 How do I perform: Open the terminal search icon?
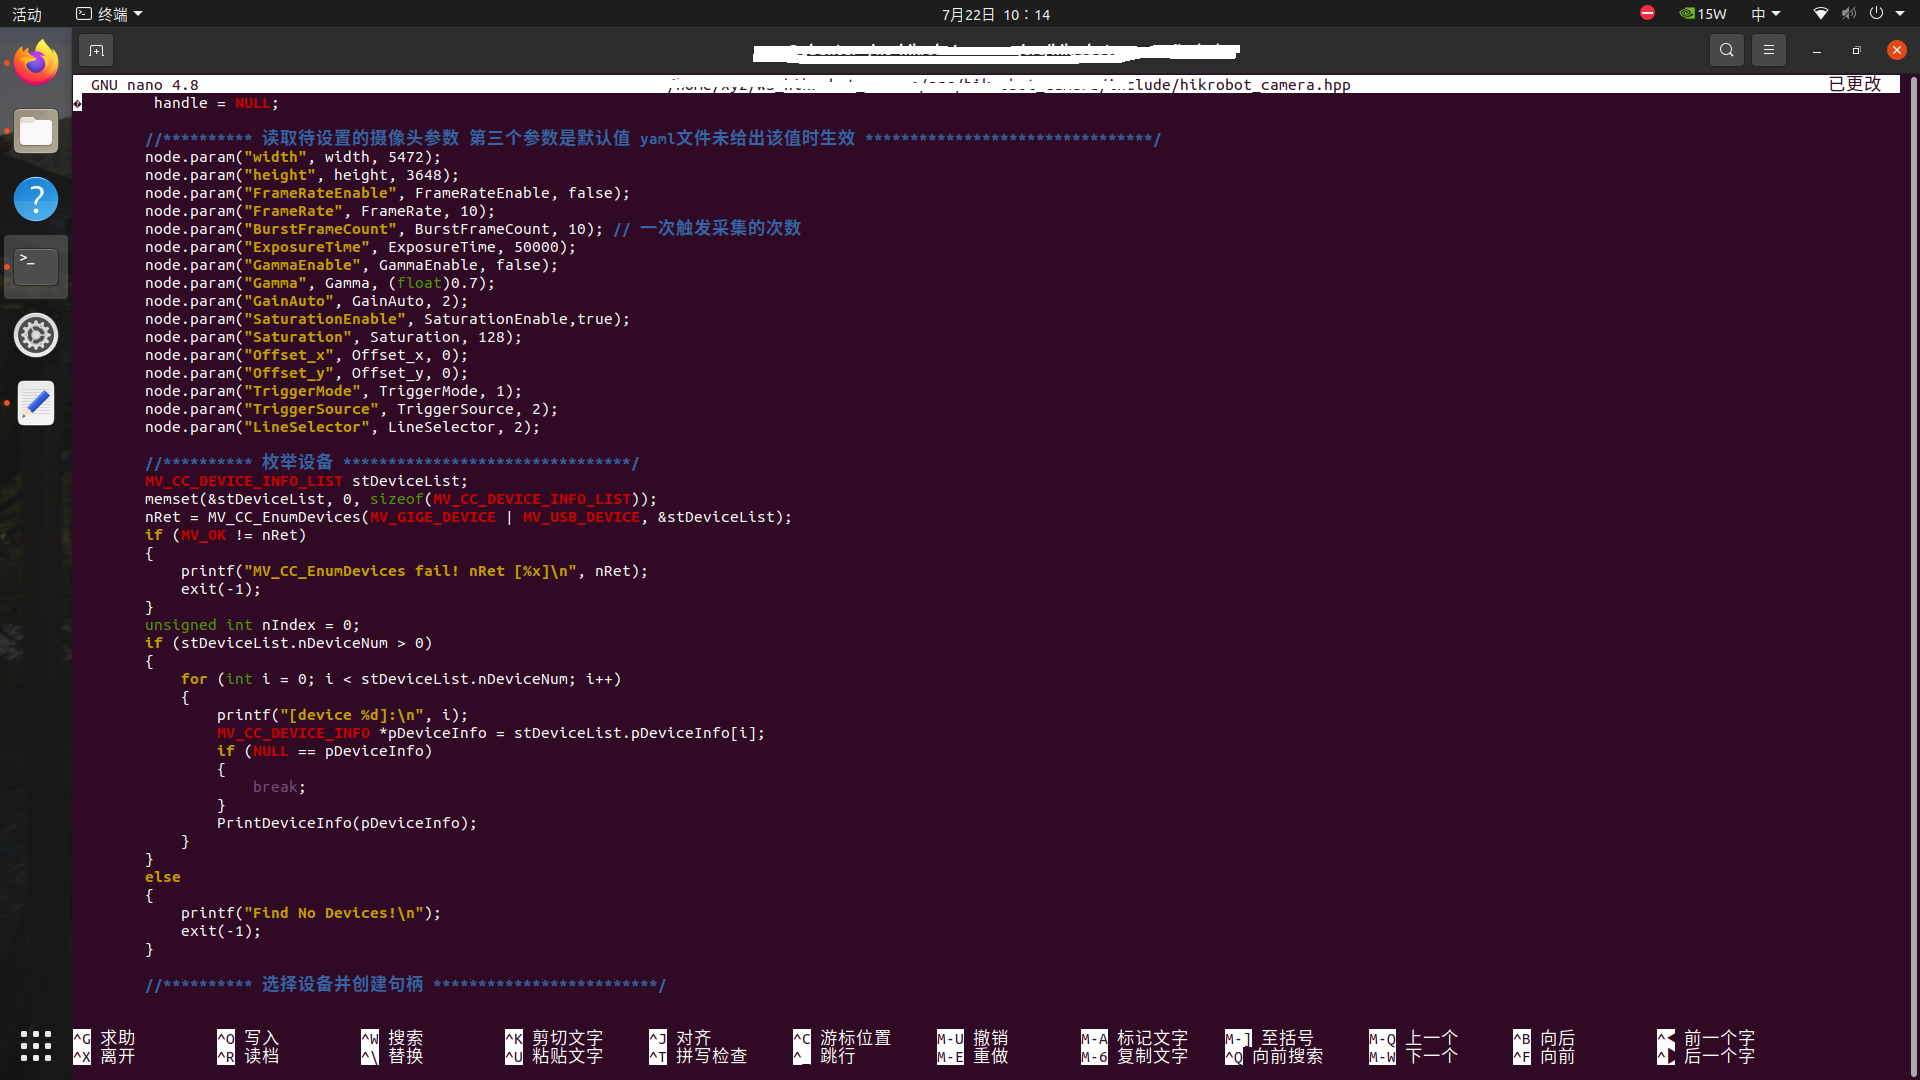pos(1726,50)
